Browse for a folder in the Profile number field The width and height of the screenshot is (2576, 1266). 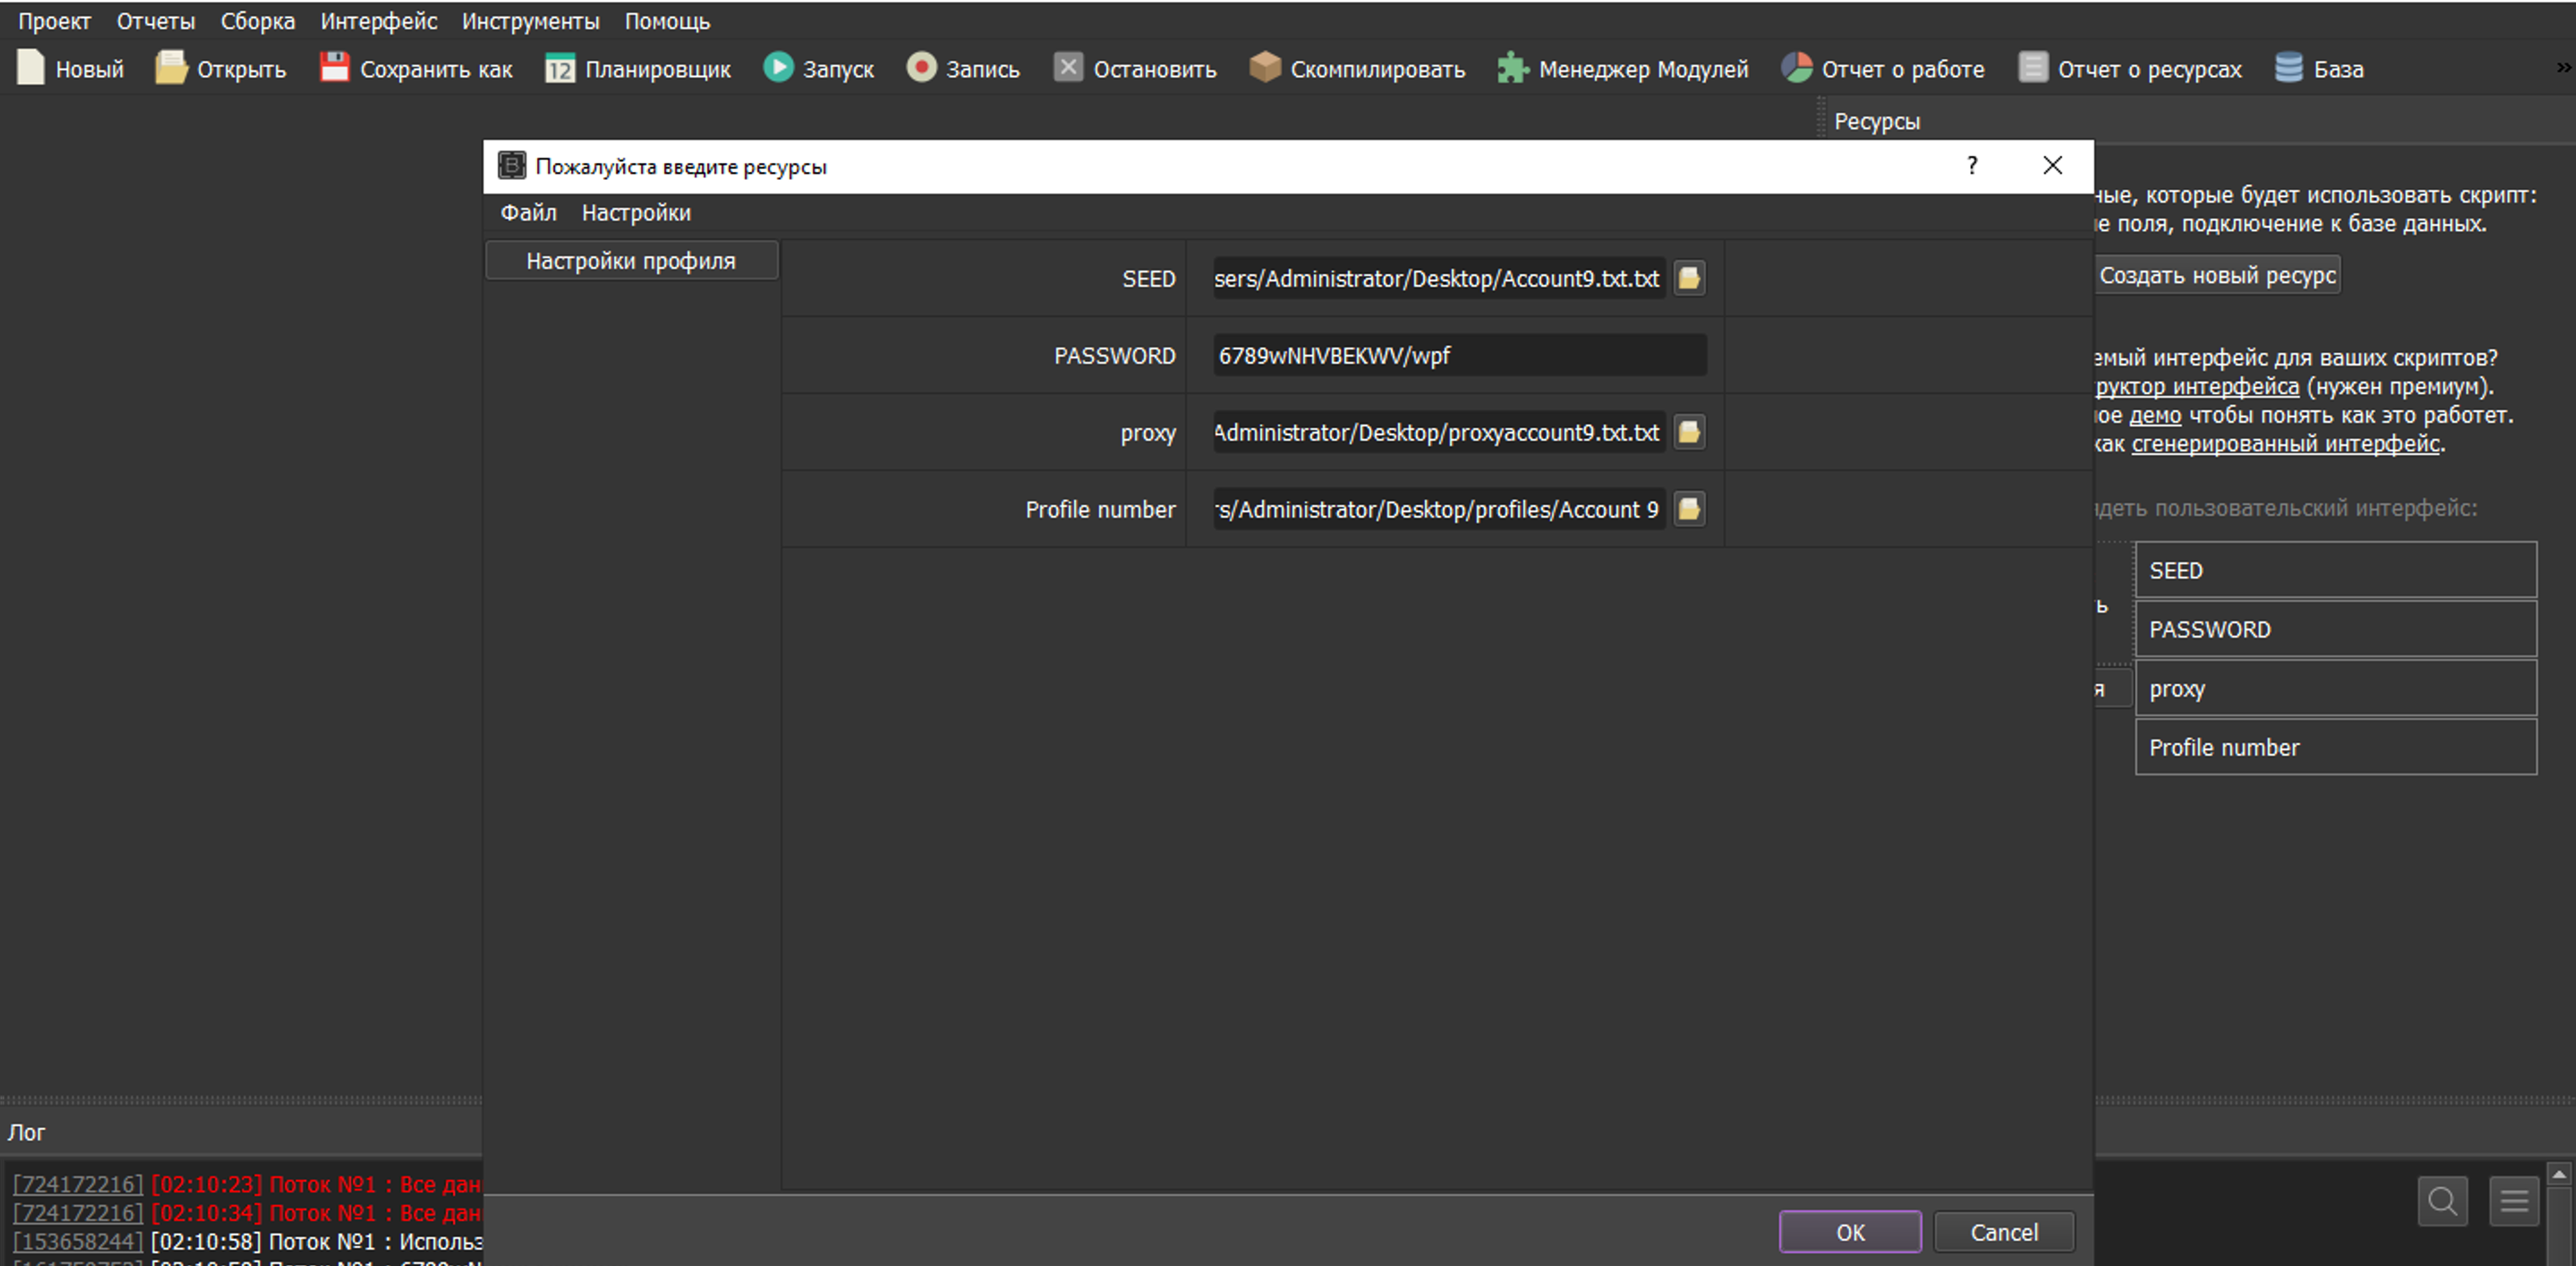1689,509
